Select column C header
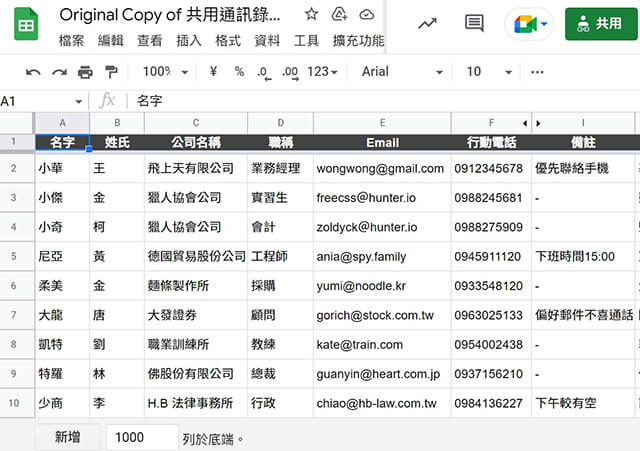 [196, 123]
